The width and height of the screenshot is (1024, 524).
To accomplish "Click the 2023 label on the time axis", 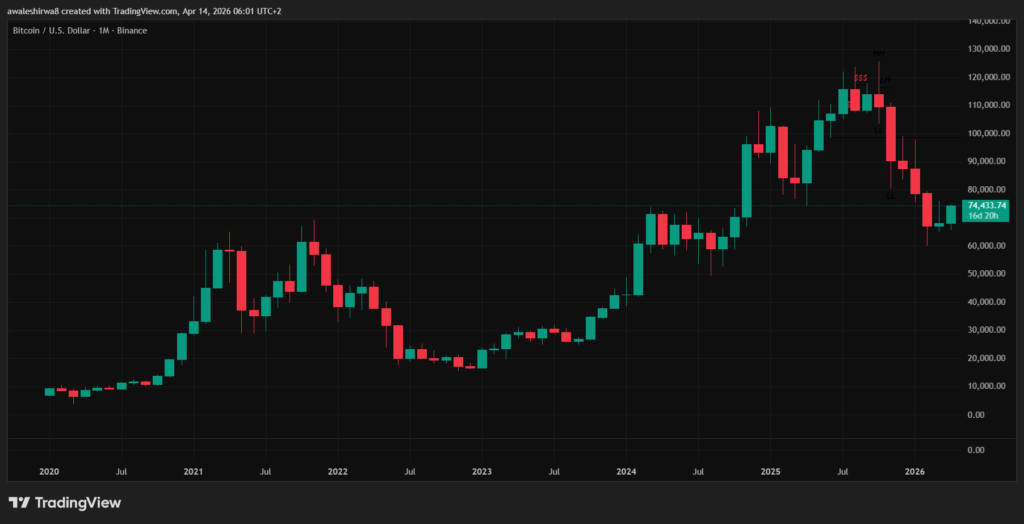I will click(482, 470).
